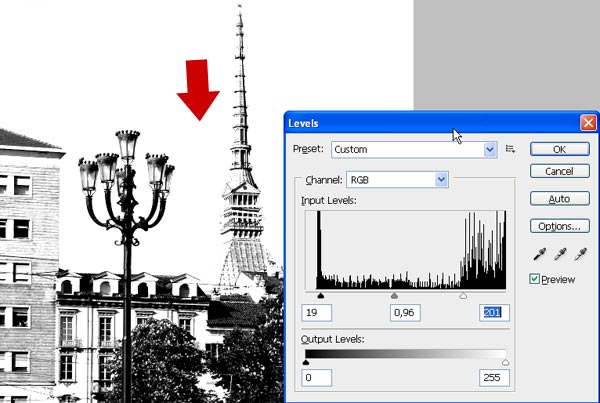Click the output black level slider

(x=306, y=362)
